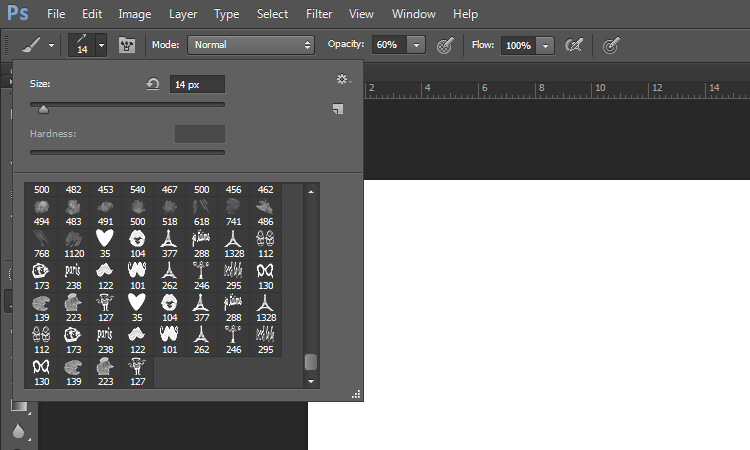The height and width of the screenshot is (450, 750).
Task: Choose heart brush 35 beside the 127 brush
Action: [x=138, y=308]
